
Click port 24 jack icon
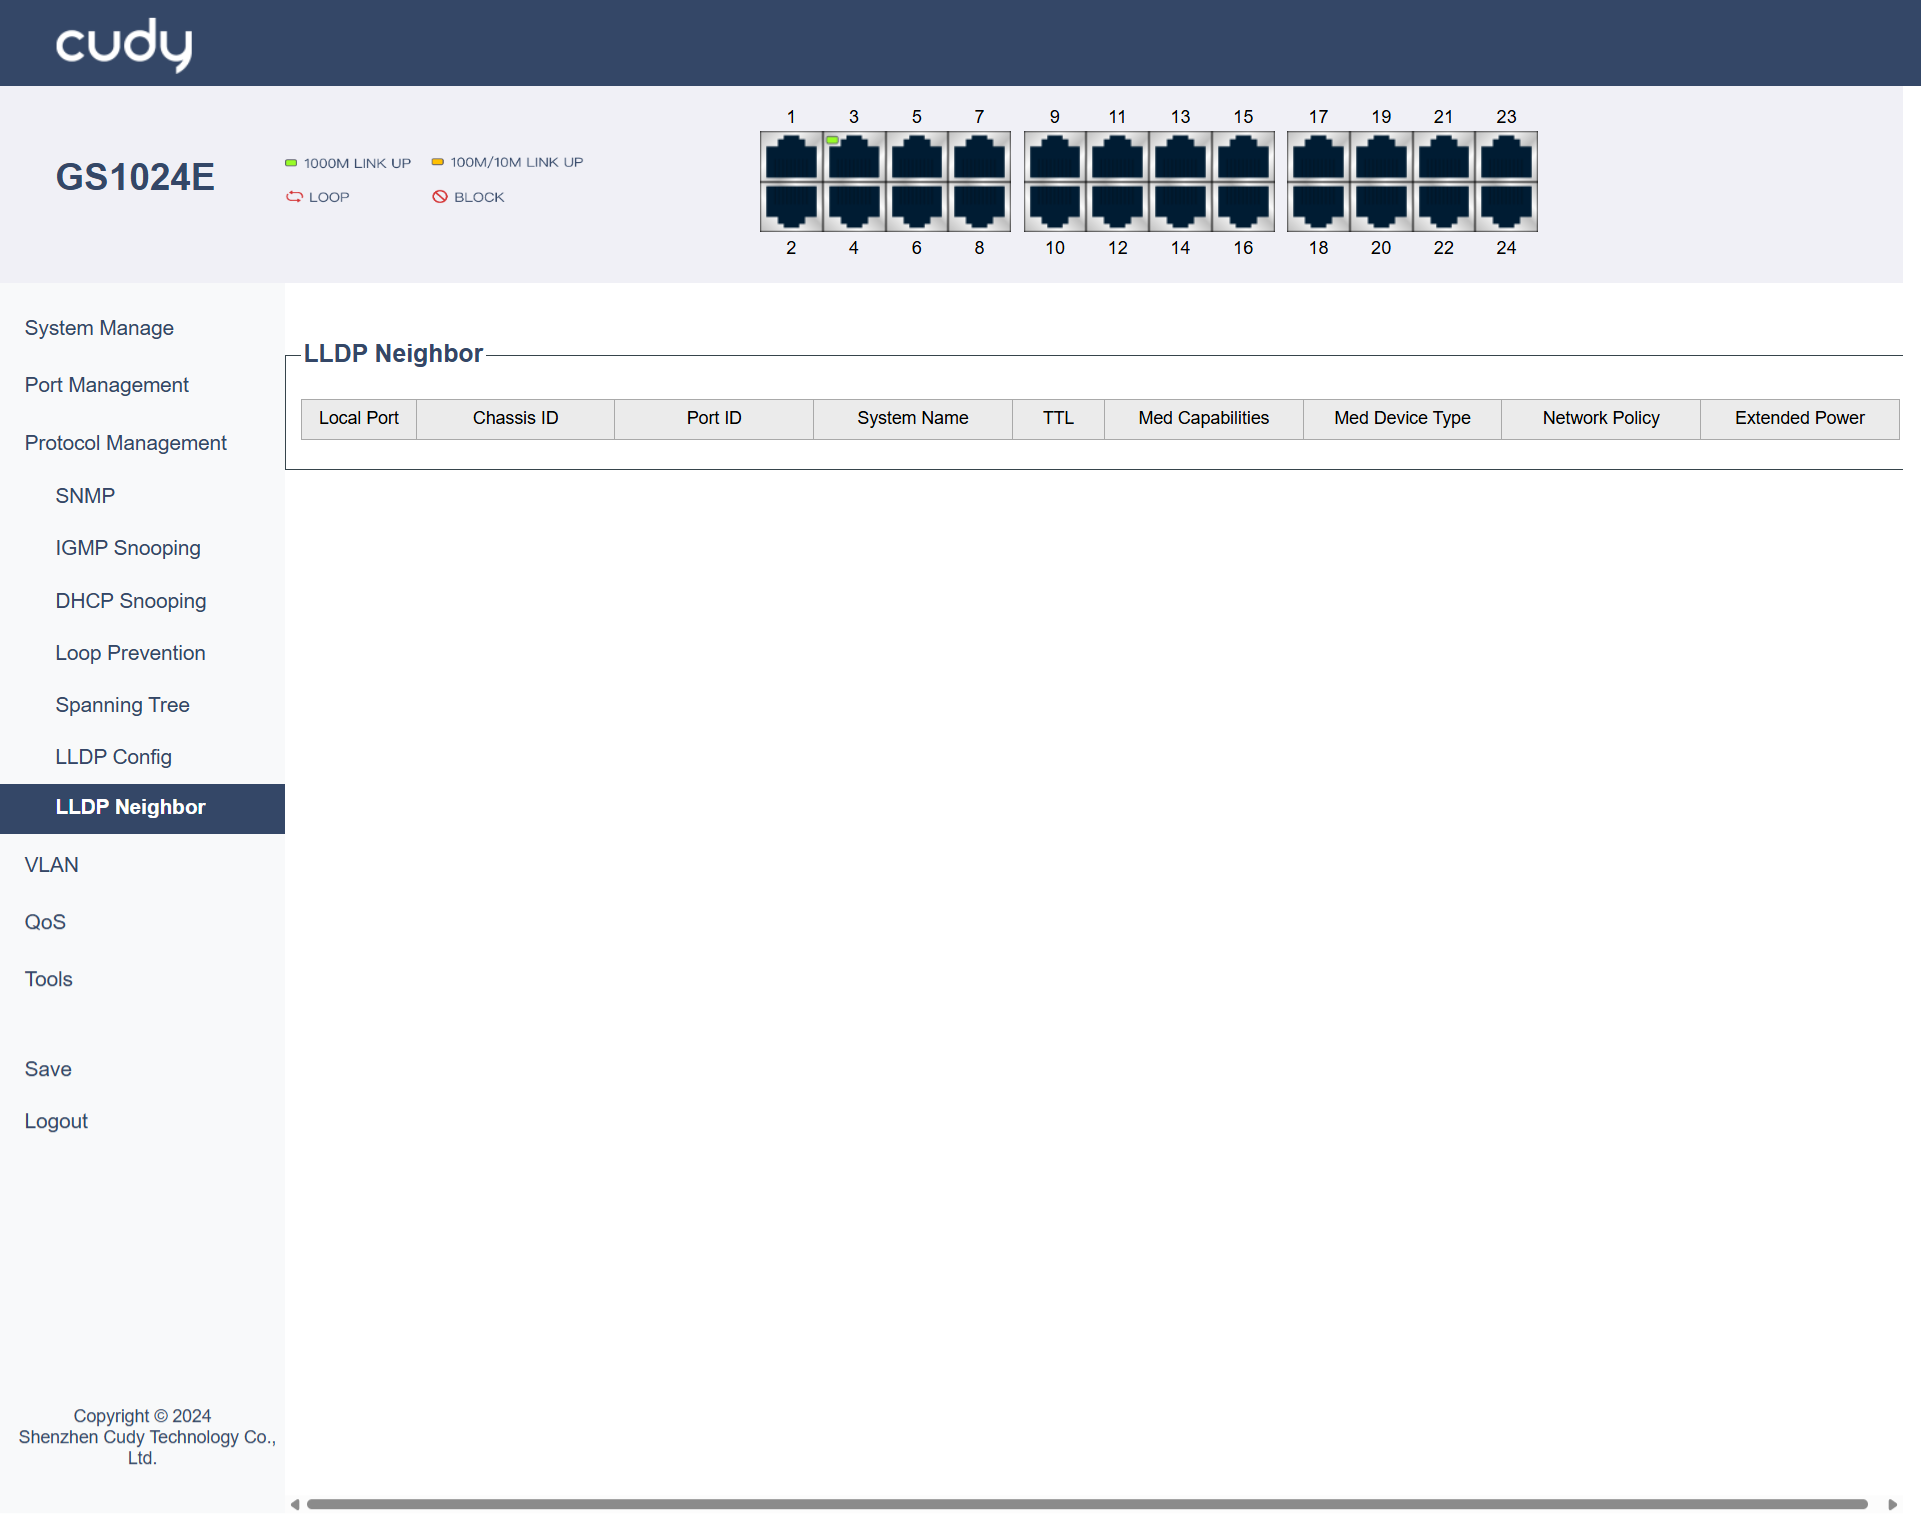click(1506, 206)
